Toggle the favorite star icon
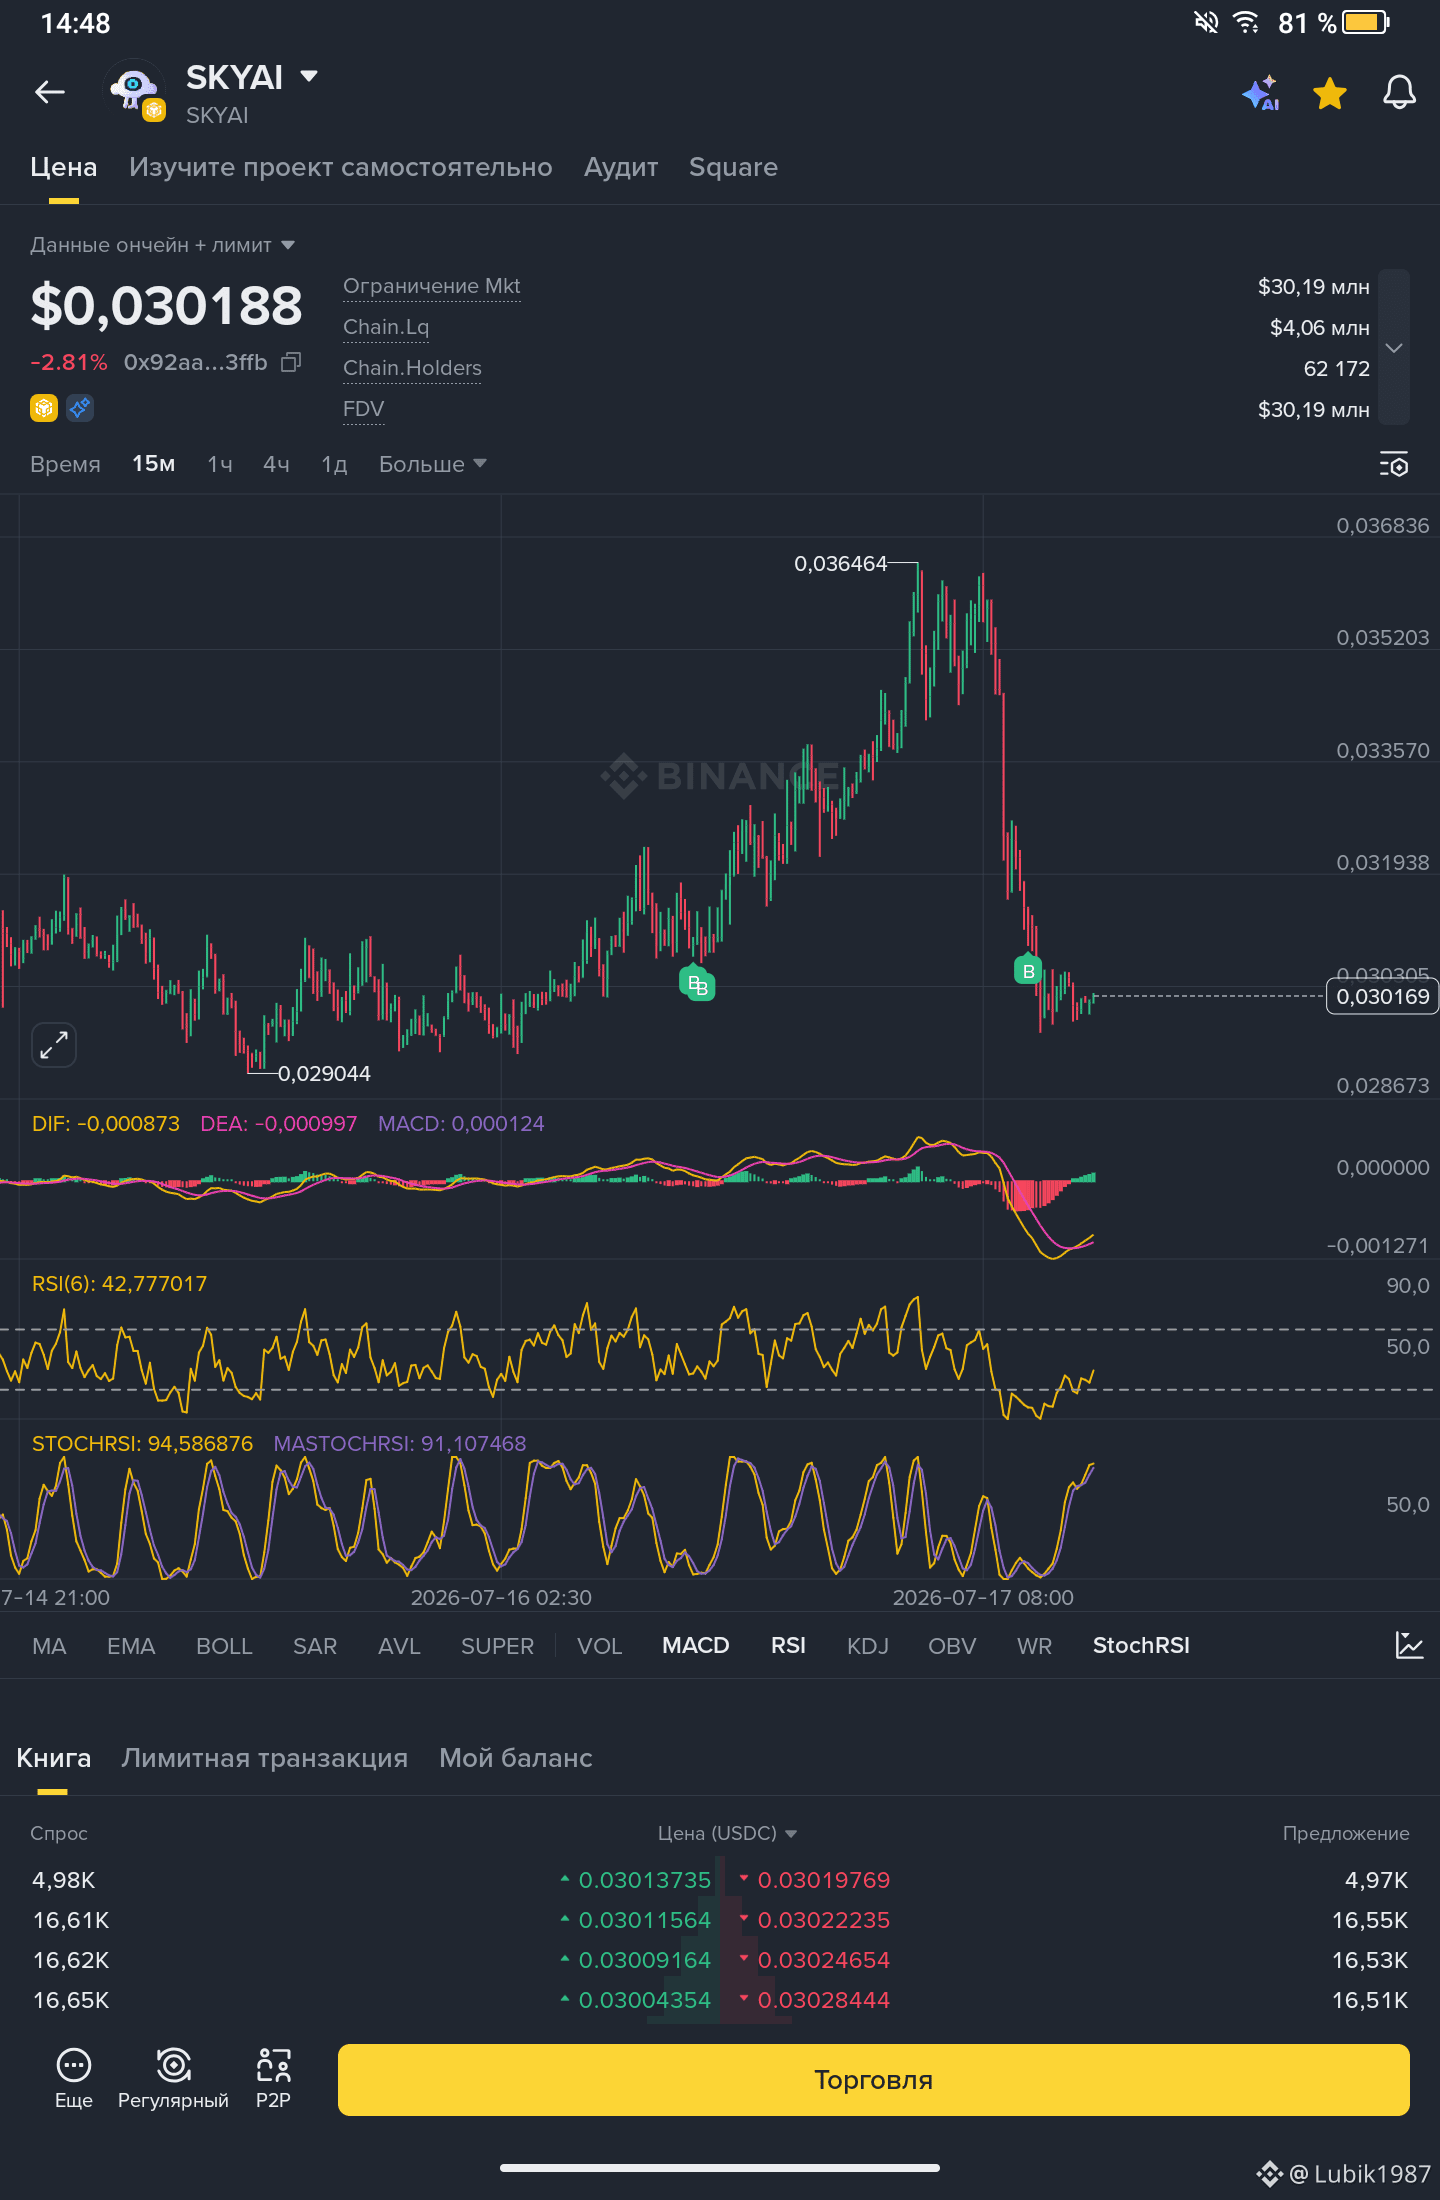The width and height of the screenshot is (1440, 2200). point(1330,93)
